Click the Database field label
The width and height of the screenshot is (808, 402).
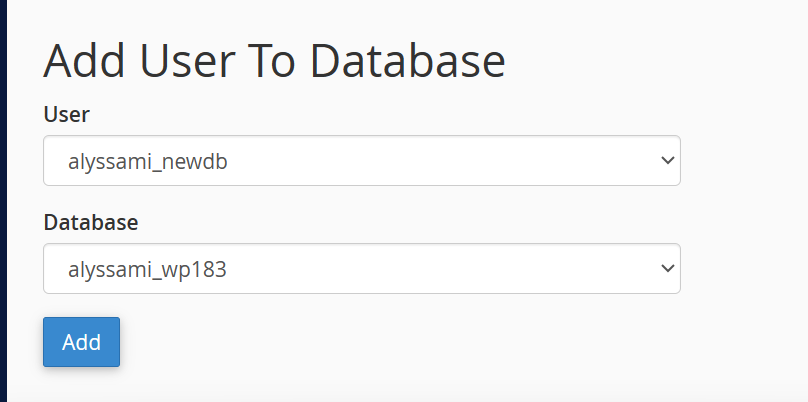tap(91, 222)
